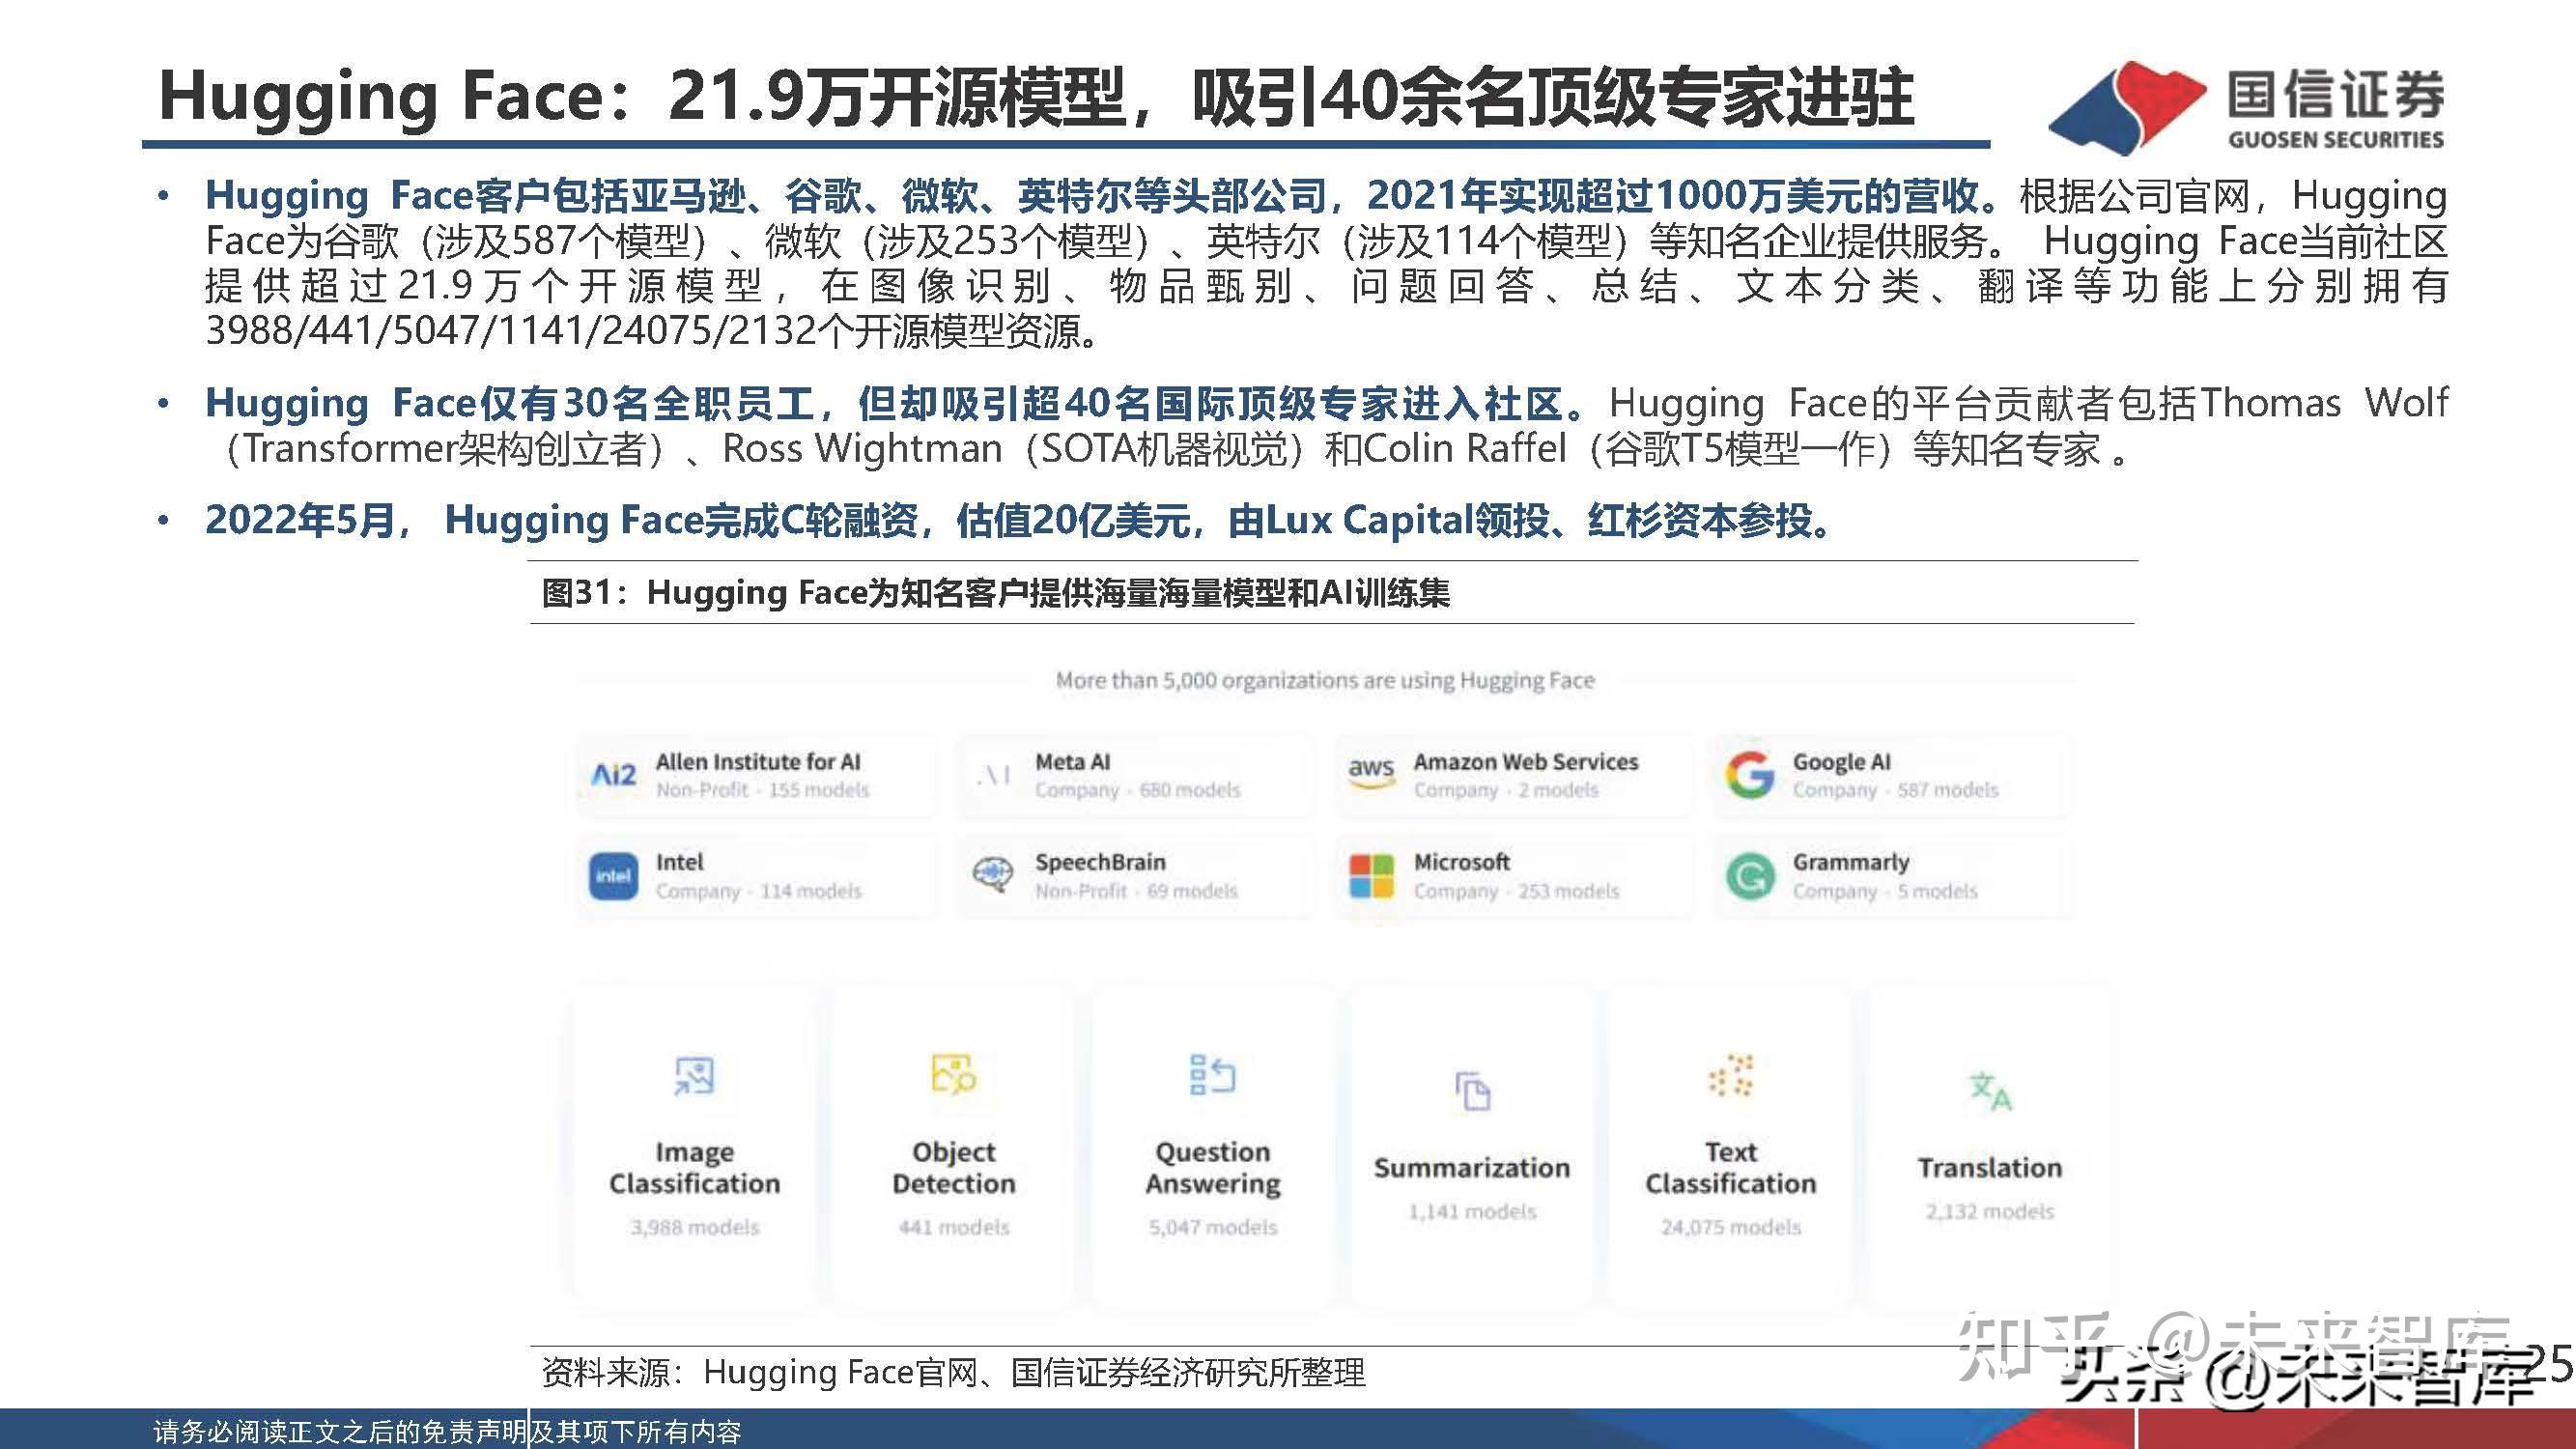This screenshot has width=2576, height=1449.
Task: Select the Text Classification label
Action: point(1731,1167)
